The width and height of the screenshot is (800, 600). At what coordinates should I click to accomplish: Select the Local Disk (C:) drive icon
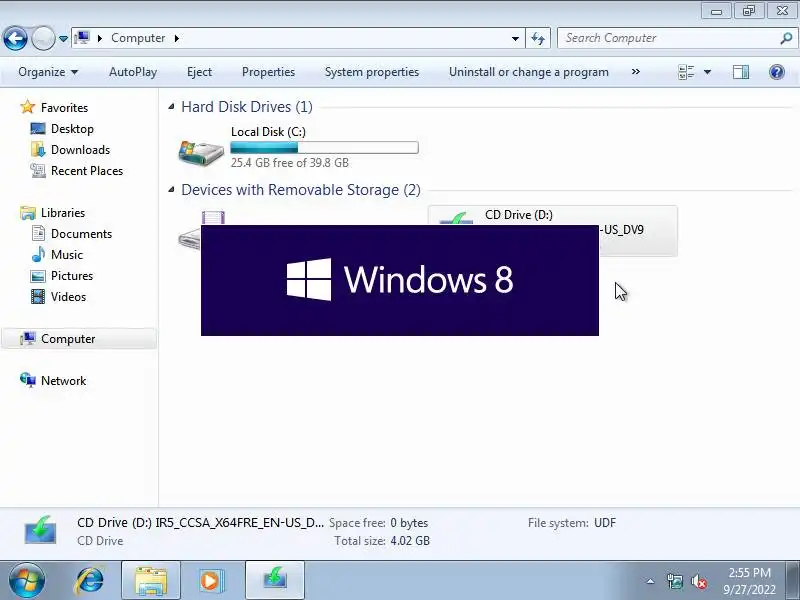click(x=201, y=152)
